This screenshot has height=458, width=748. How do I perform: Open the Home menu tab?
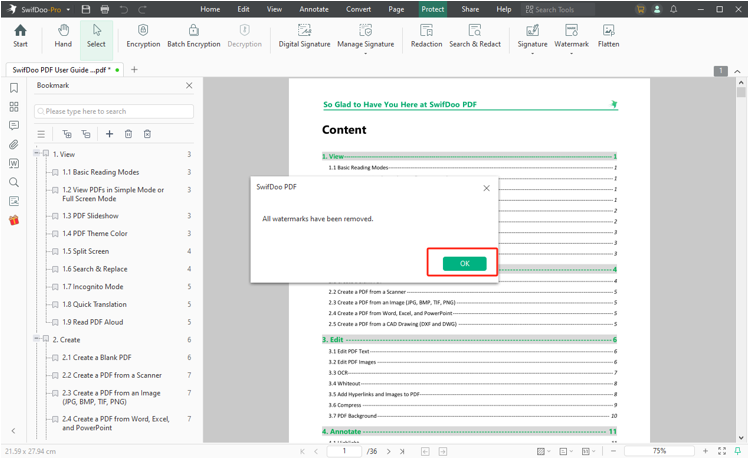point(210,9)
